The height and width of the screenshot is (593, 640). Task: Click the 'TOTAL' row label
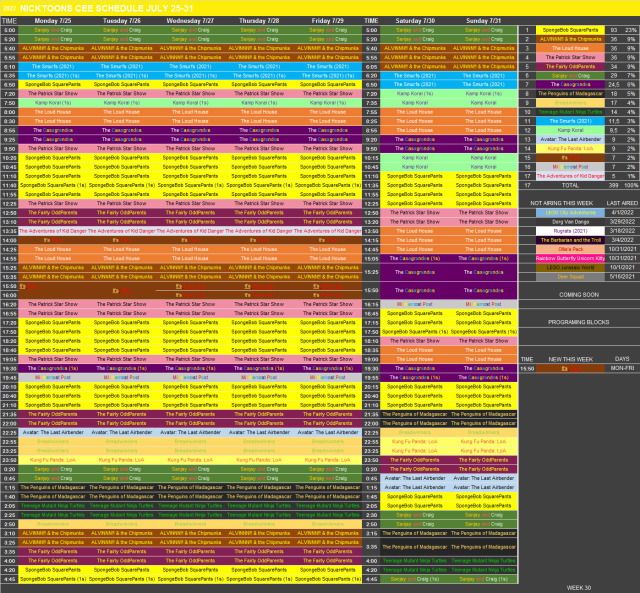pyautogui.click(x=570, y=185)
